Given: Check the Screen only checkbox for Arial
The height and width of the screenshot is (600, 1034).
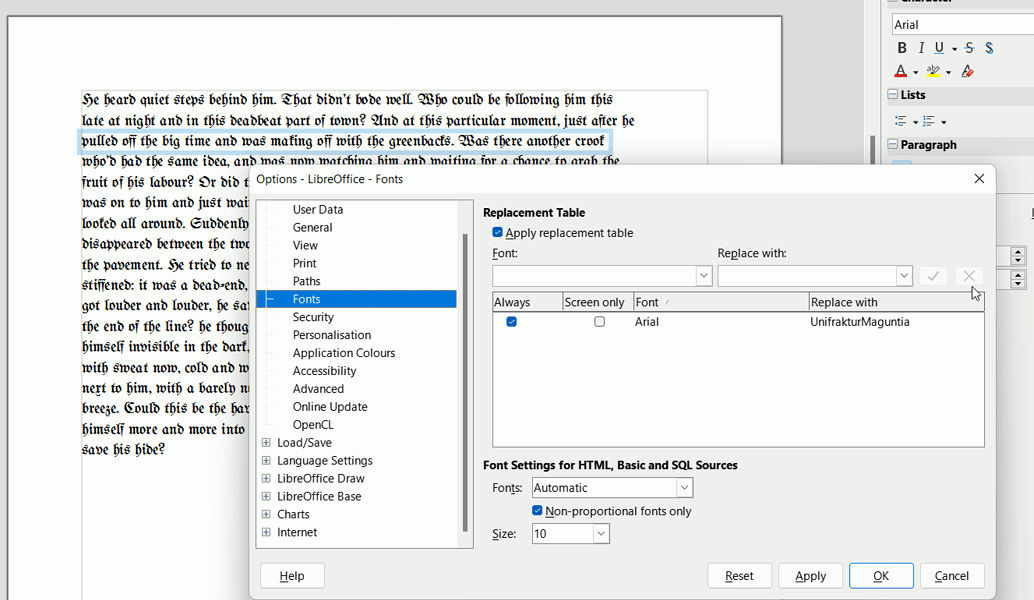Looking at the screenshot, I should [x=599, y=322].
